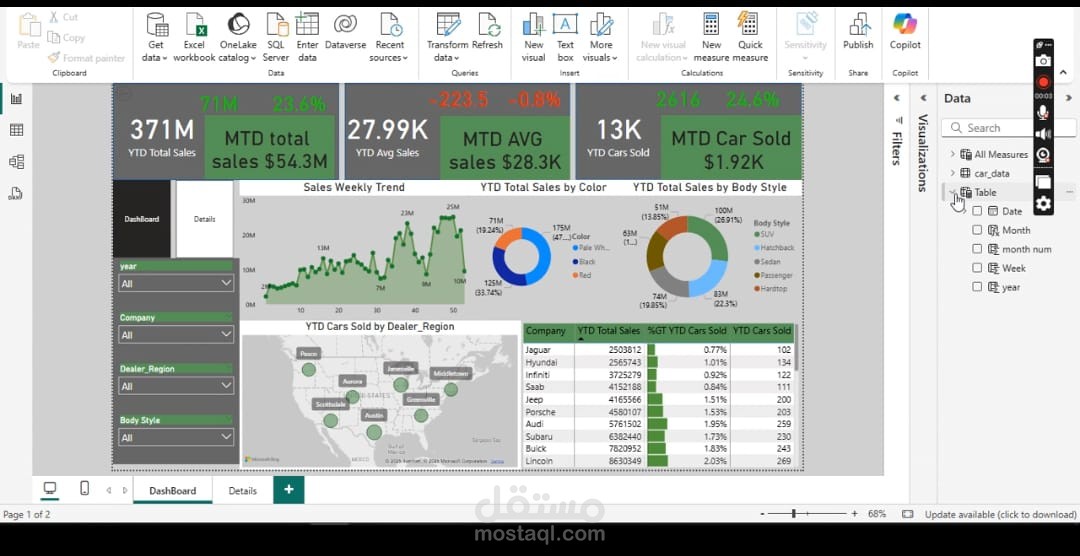1080x556 pixels.
Task: Create a Quick measure
Action: [x=750, y=37]
